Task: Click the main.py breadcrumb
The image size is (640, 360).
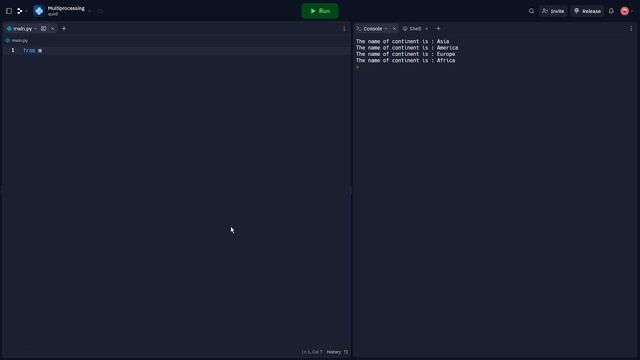Action: coord(17,40)
